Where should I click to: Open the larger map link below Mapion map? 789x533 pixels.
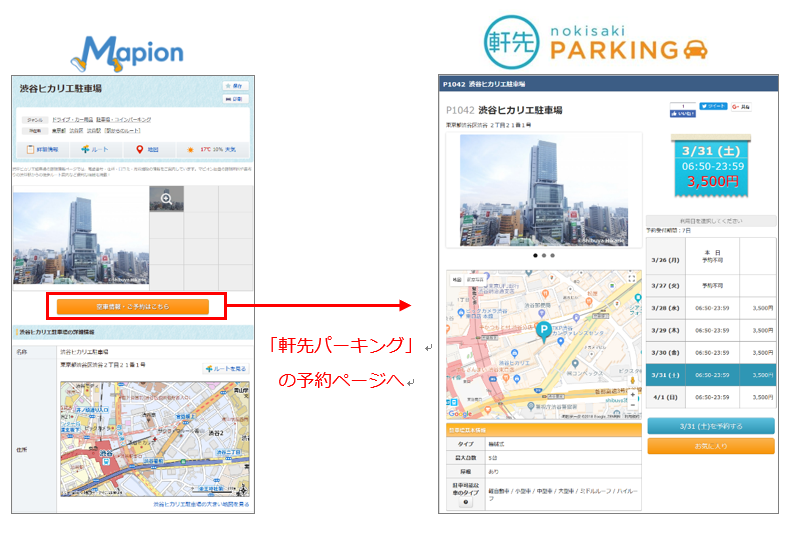tap(201, 505)
